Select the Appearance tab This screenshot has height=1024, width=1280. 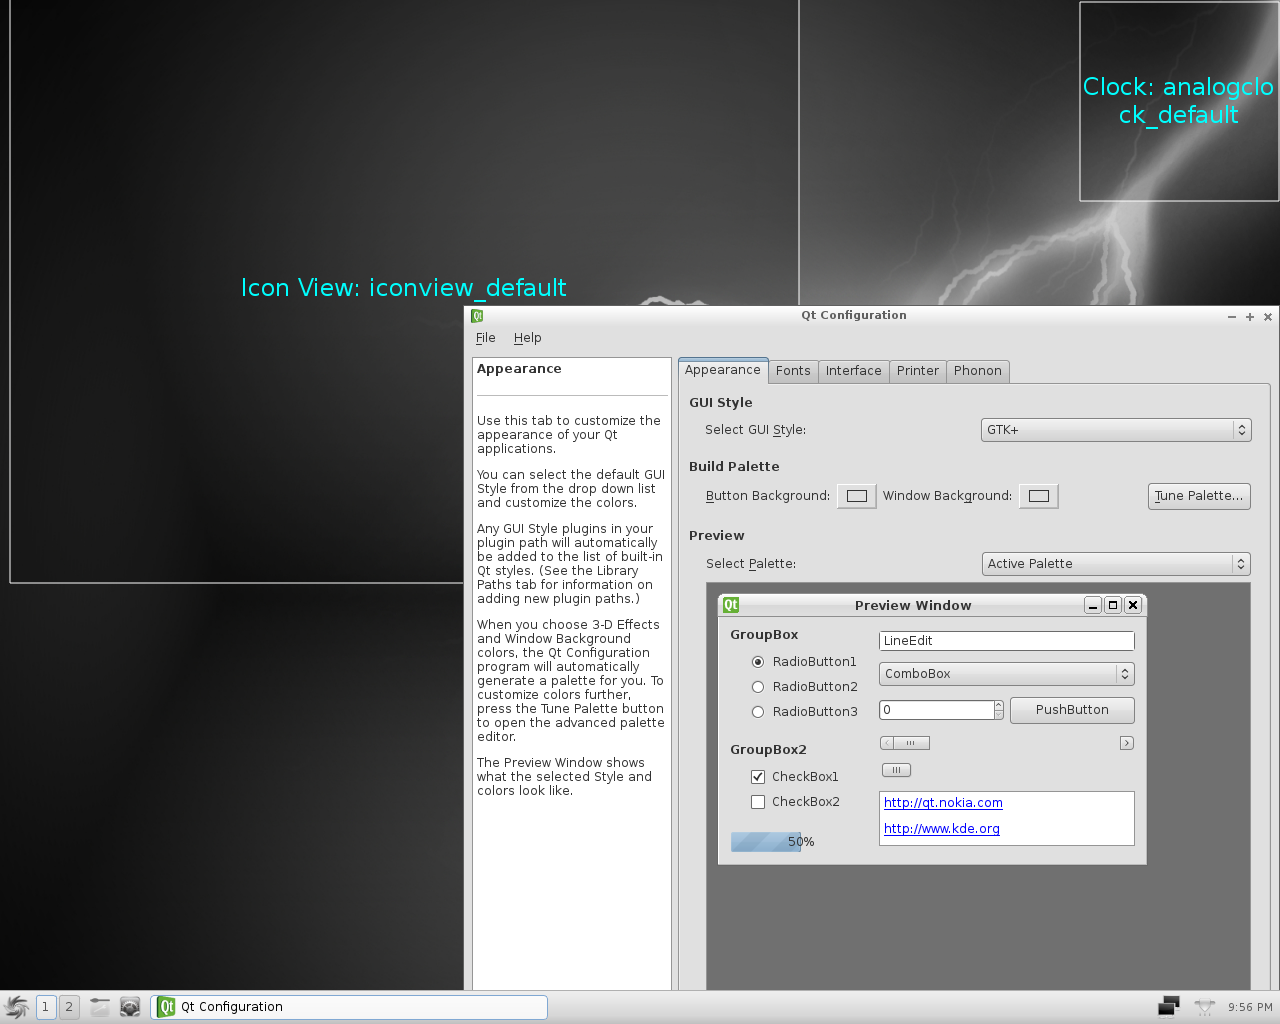tap(723, 370)
